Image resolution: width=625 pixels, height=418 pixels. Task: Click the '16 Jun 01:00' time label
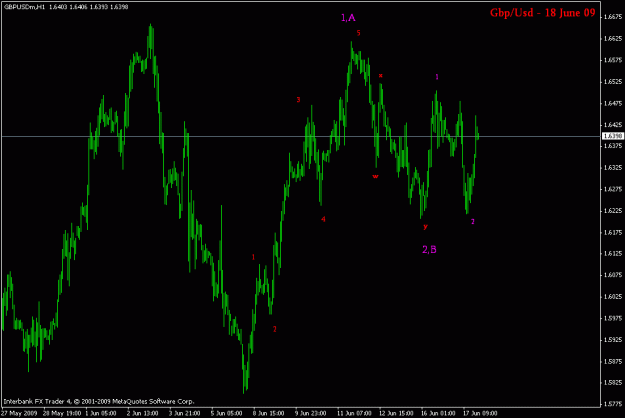click(x=438, y=413)
